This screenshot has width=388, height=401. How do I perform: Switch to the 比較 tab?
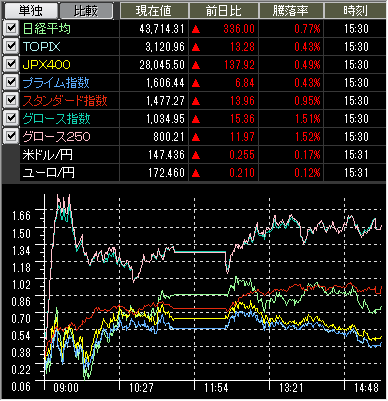click(86, 11)
